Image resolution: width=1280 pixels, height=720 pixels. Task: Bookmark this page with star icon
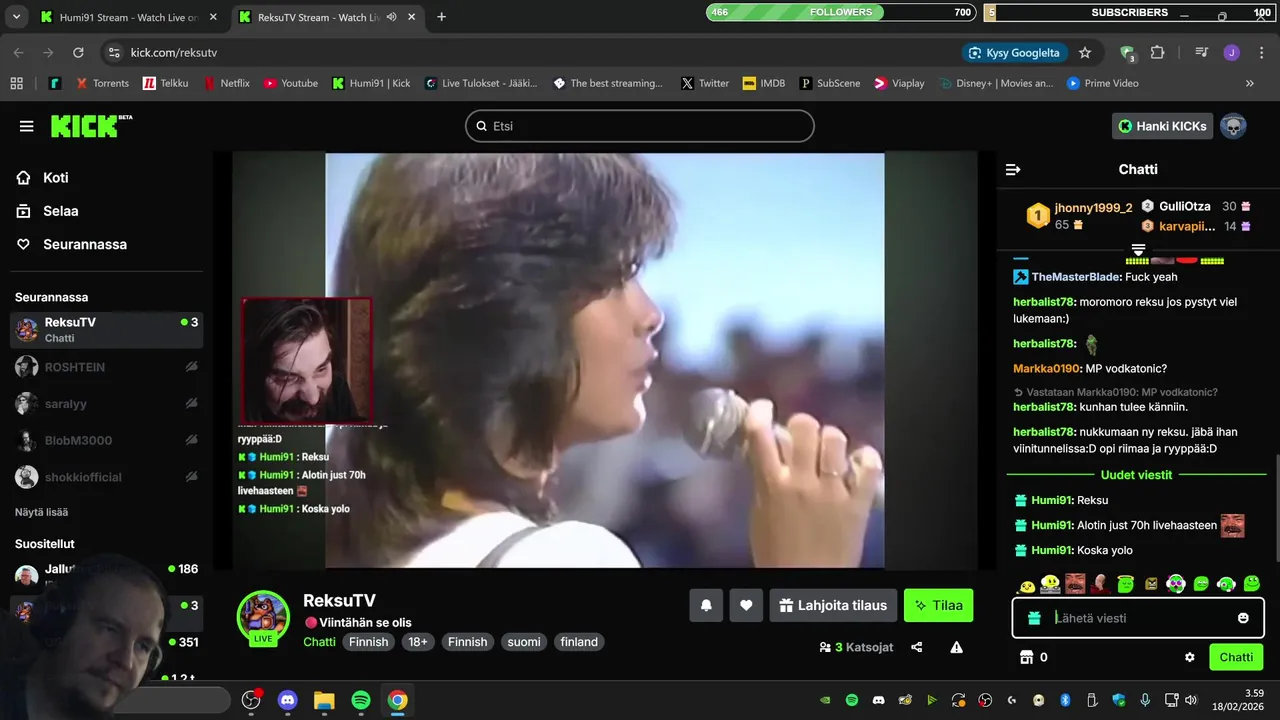point(1085,52)
